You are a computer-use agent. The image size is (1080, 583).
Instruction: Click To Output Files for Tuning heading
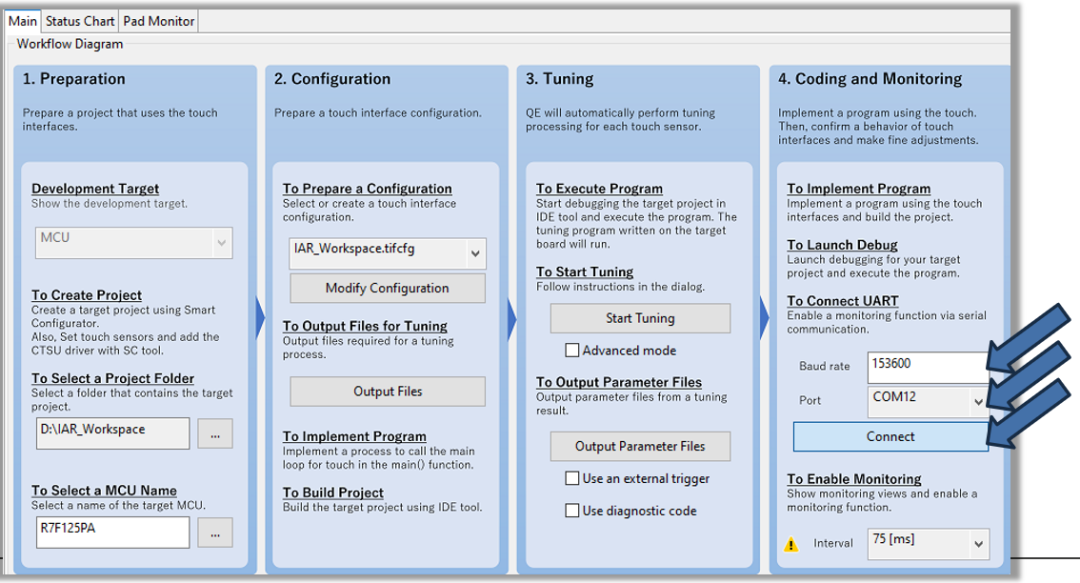tap(365, 326)
